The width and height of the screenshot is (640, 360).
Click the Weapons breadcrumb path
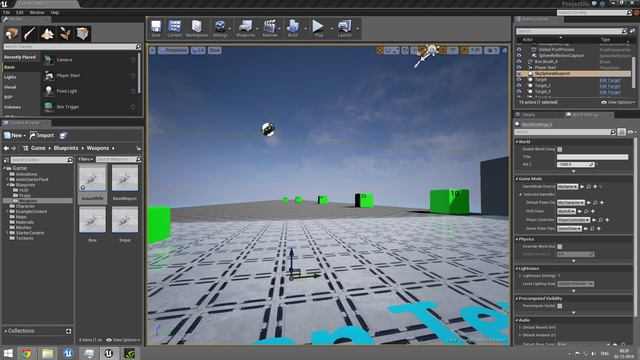(98, 148)
